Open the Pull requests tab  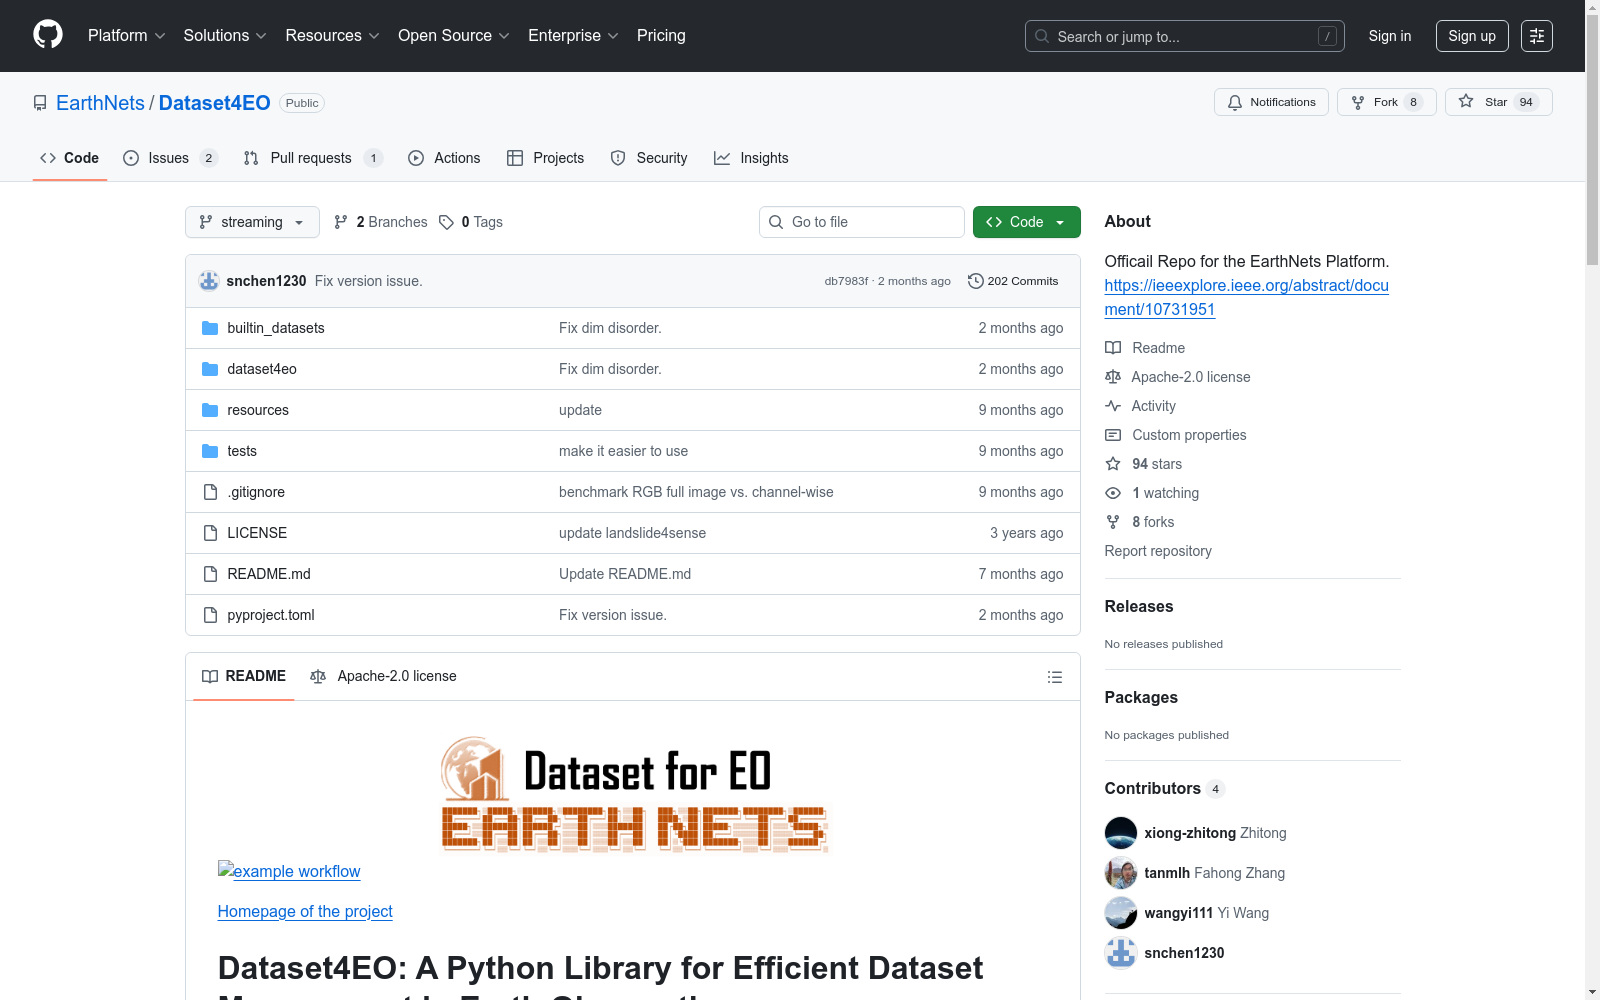coord(311,158)
